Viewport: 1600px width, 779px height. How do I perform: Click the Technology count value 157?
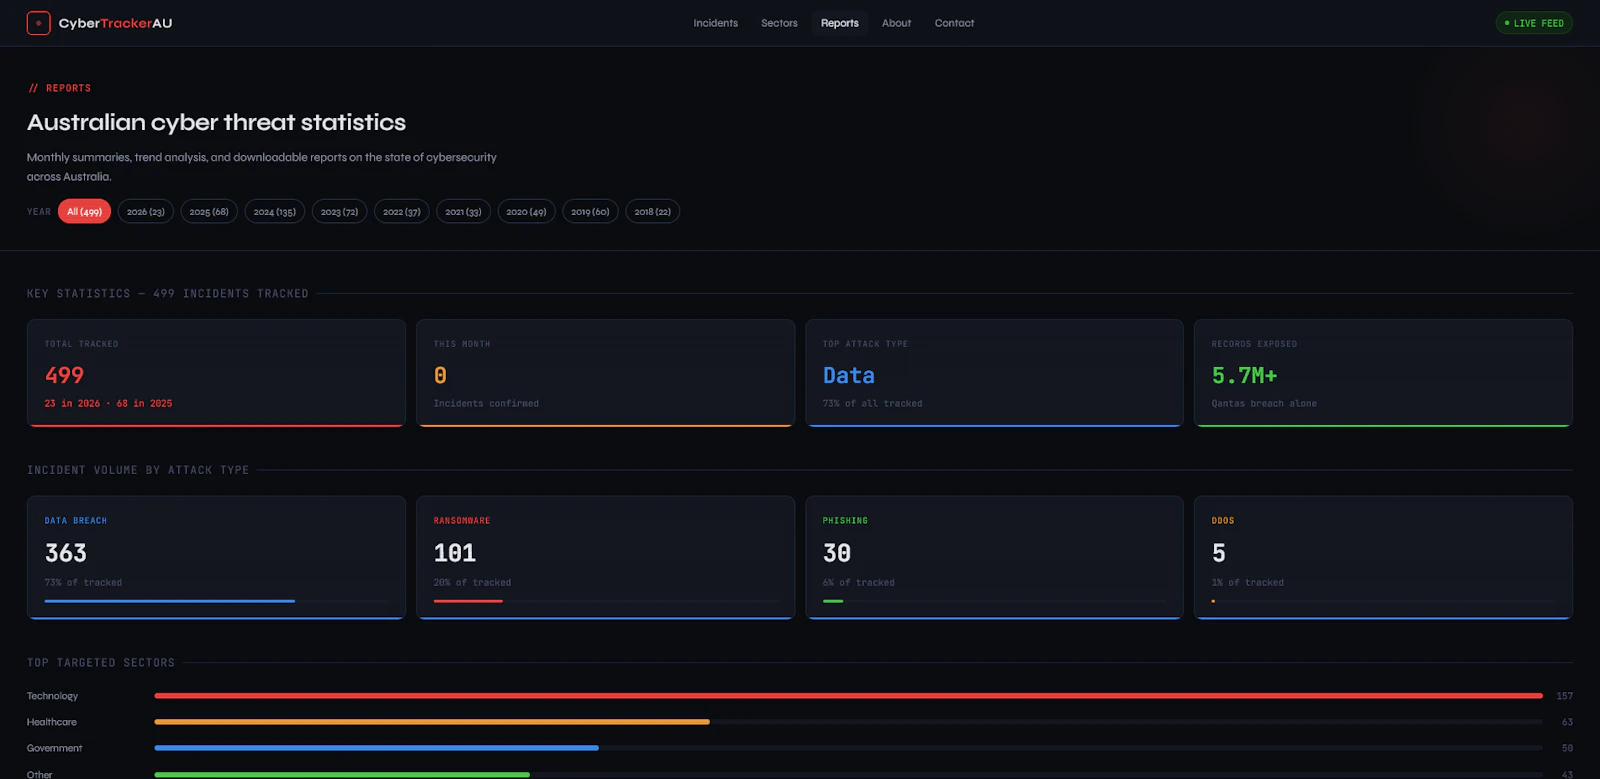pyautogui.click(x=1564, y=696)
